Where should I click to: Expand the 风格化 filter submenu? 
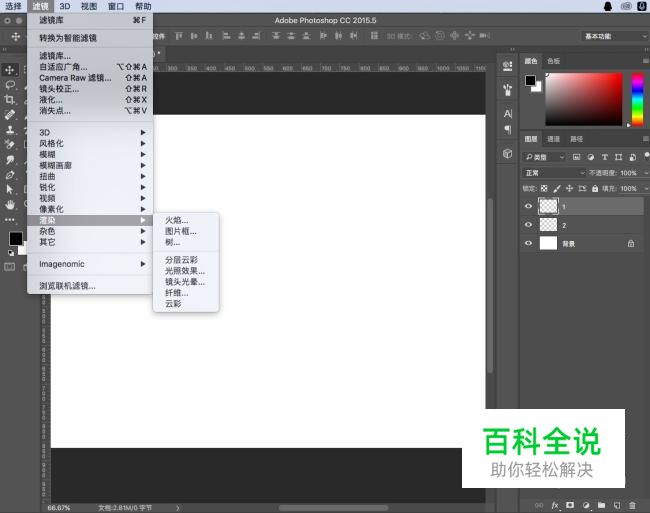tap(90, 143)
